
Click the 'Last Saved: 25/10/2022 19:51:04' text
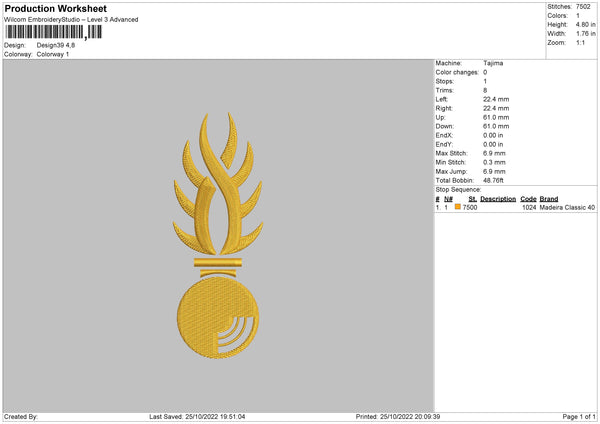click(197, 416)
